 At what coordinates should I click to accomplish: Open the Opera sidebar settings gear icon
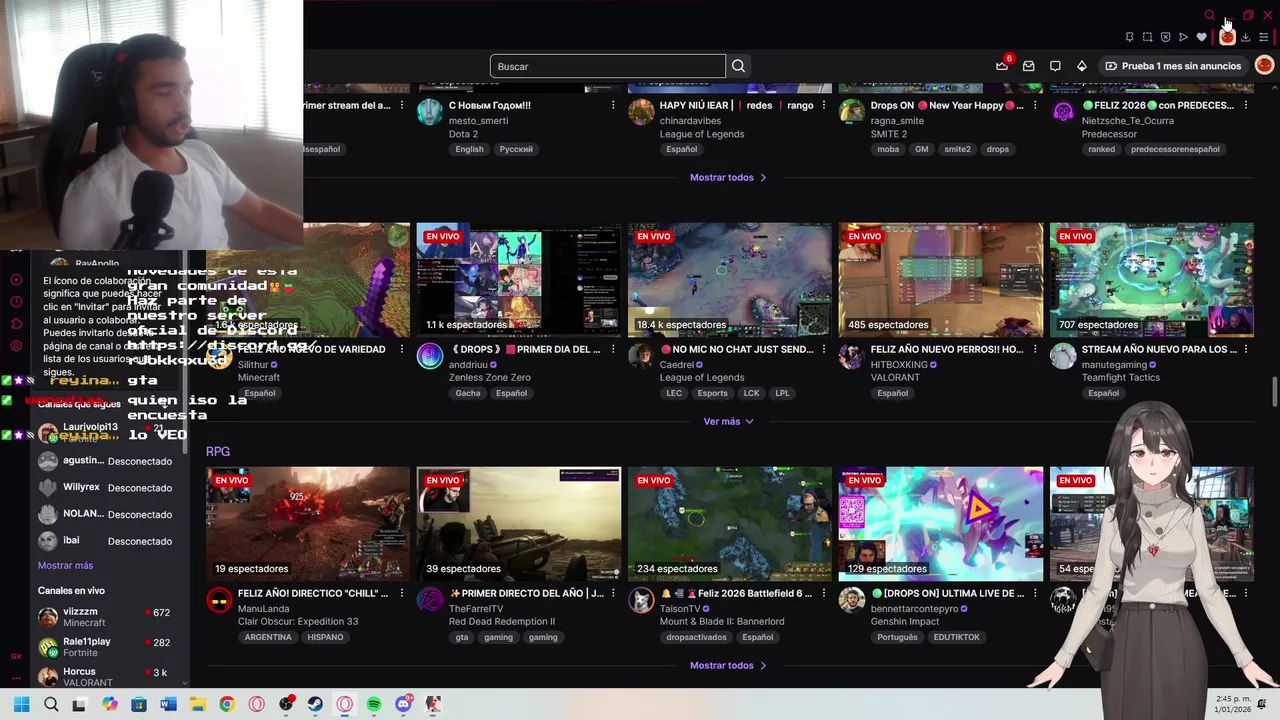(16, 346)
